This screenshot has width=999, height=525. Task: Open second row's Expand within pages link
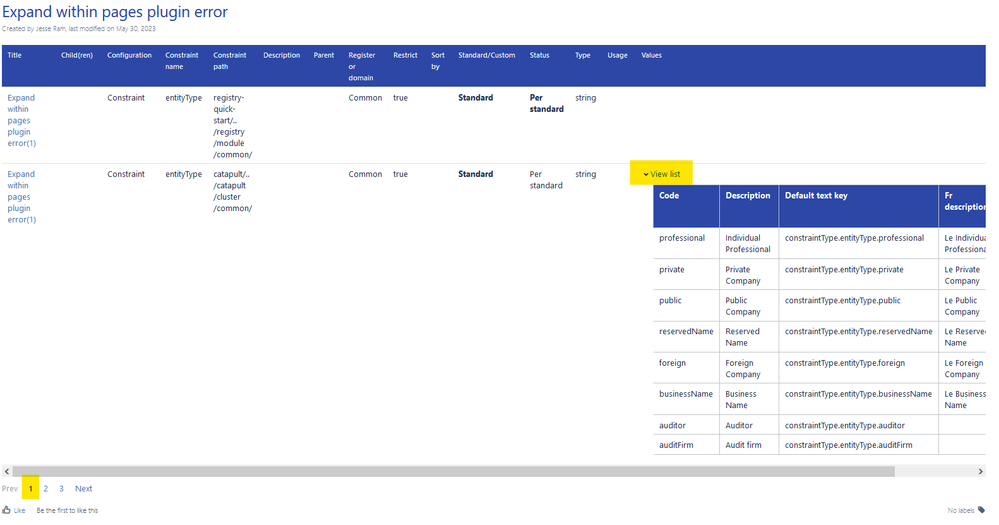click(22, 197)
